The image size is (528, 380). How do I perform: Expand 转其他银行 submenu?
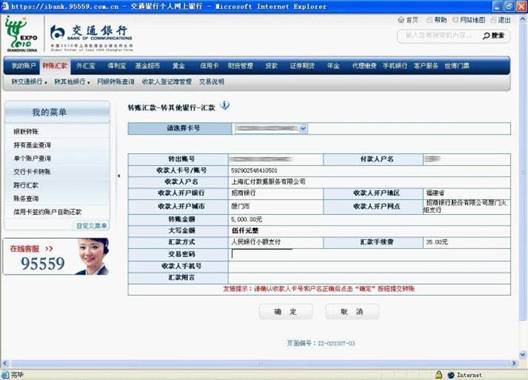click(72, 82)
